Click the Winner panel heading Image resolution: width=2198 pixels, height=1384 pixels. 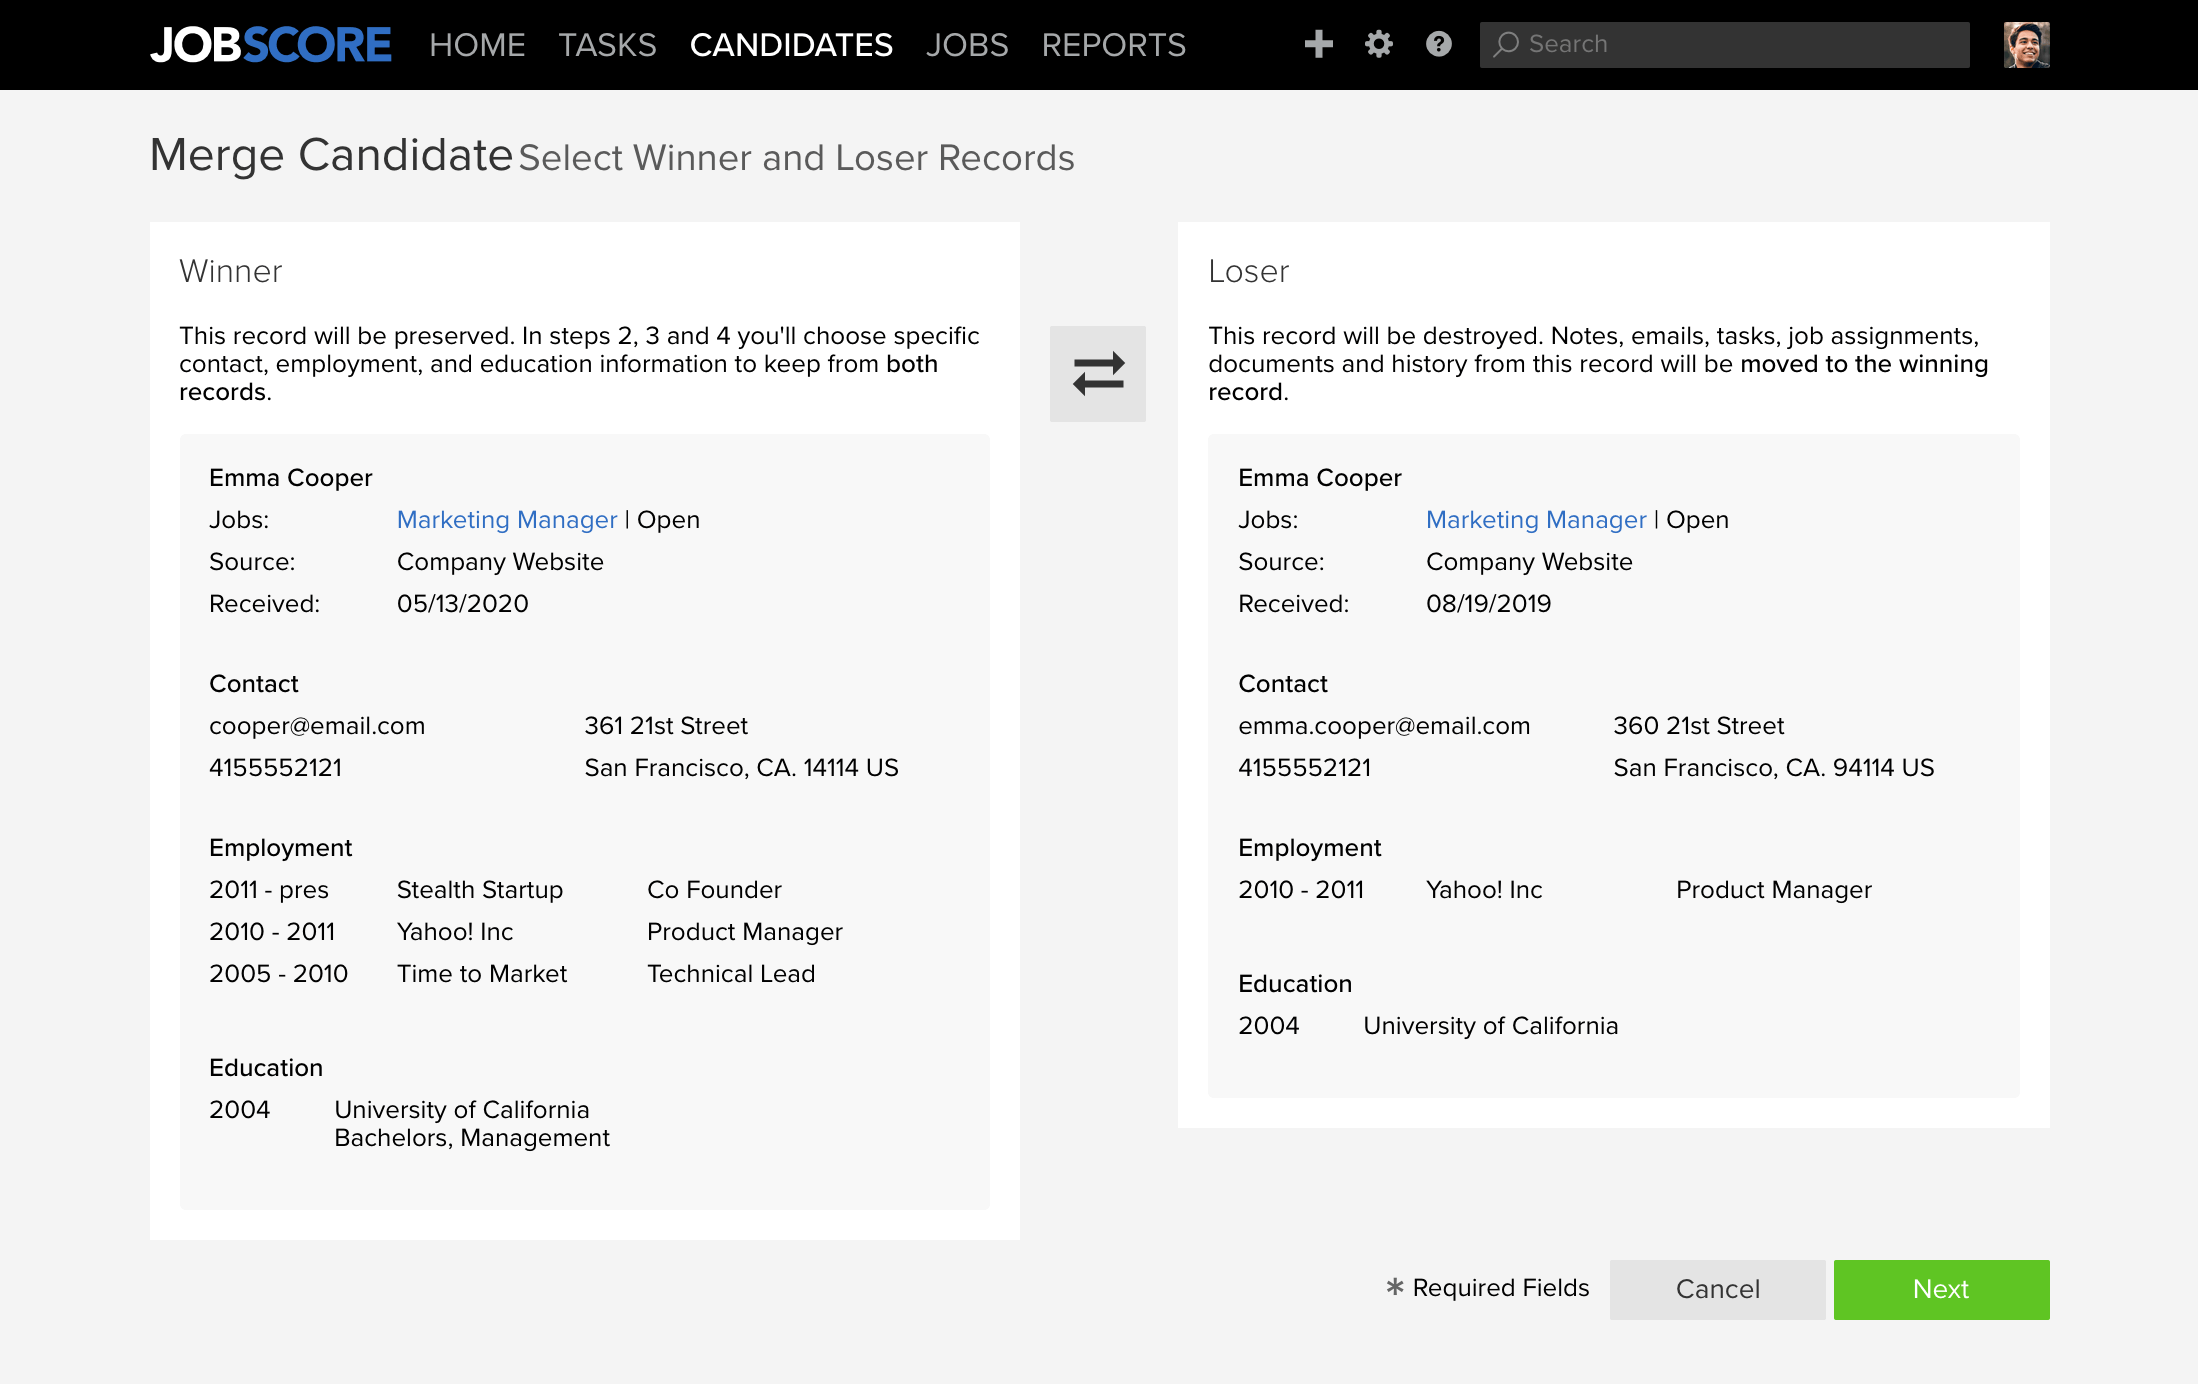(x=231, y=272)
